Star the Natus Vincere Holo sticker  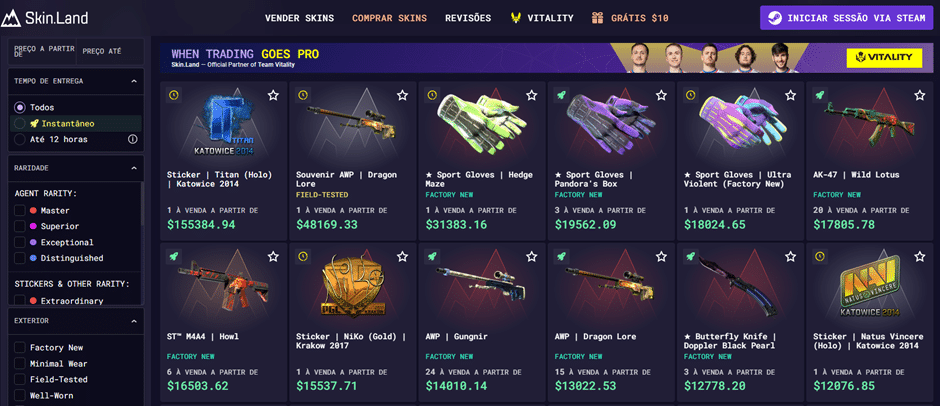[920, 257]
